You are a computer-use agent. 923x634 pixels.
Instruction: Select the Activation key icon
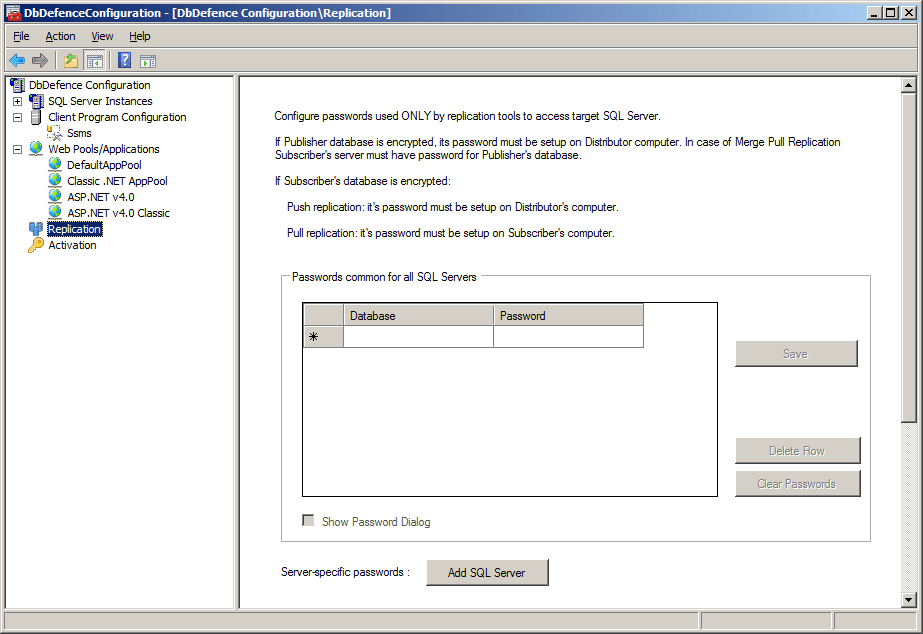point(36,245)
